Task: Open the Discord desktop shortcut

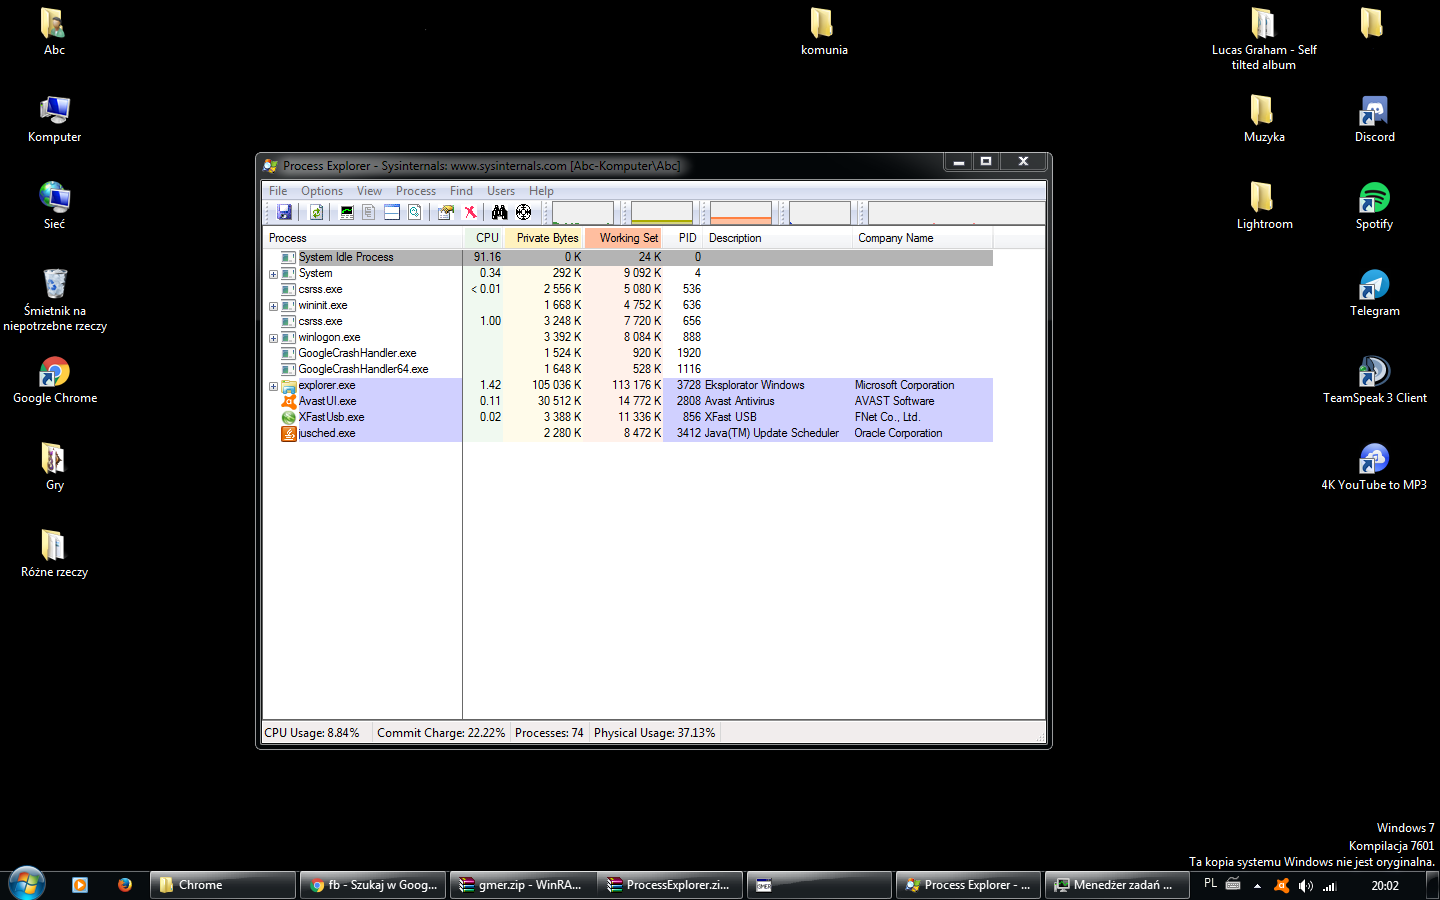Action: pyautogui.click(x=1375, y=119)
